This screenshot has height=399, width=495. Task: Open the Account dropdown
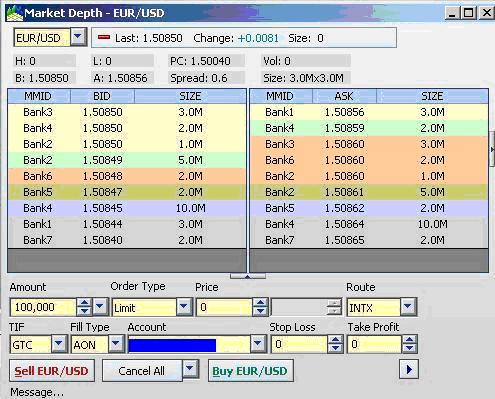coord(258,344)
